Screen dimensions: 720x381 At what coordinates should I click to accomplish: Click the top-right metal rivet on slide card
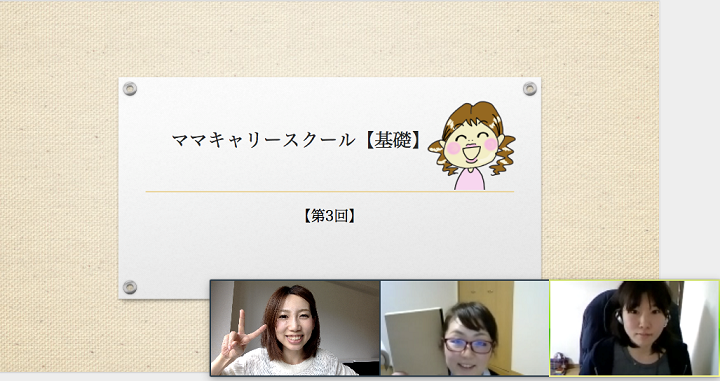530,89
